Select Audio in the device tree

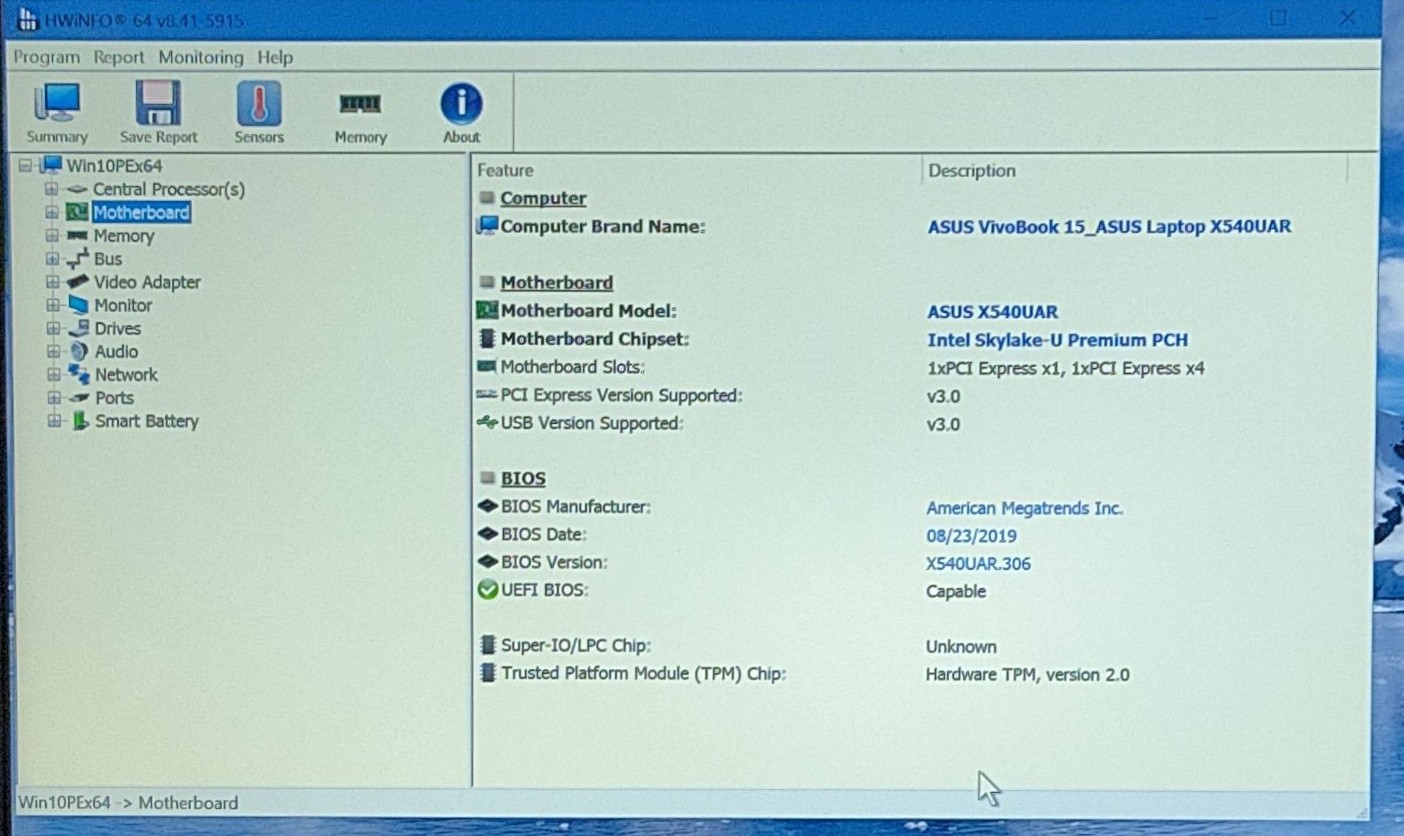(117, 351)
